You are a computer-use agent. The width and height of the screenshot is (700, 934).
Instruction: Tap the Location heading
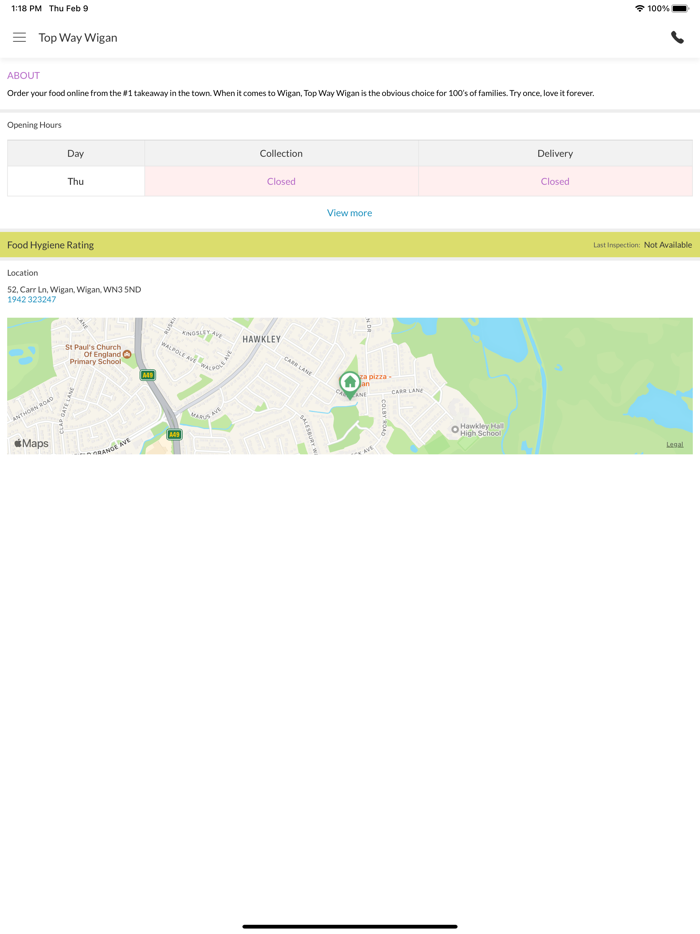pos(23,273)
